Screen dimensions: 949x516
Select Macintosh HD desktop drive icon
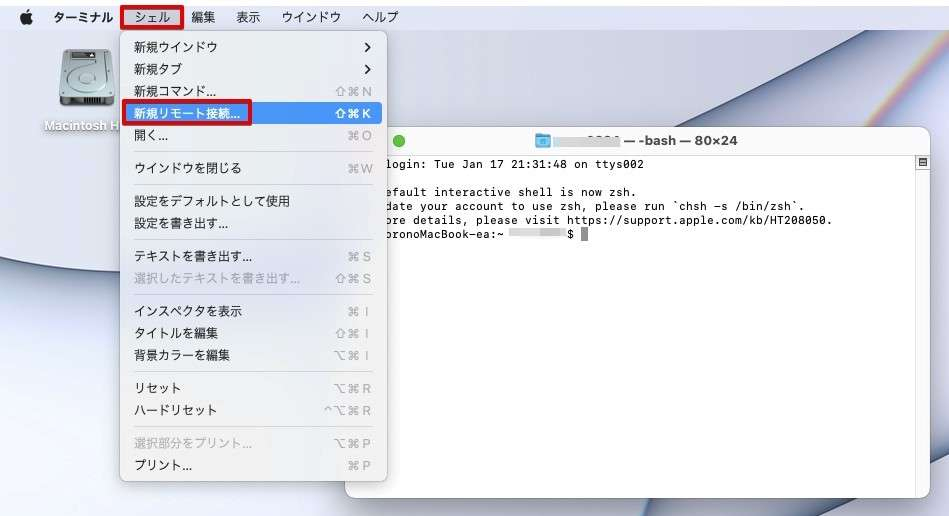[x=87, y=79]
